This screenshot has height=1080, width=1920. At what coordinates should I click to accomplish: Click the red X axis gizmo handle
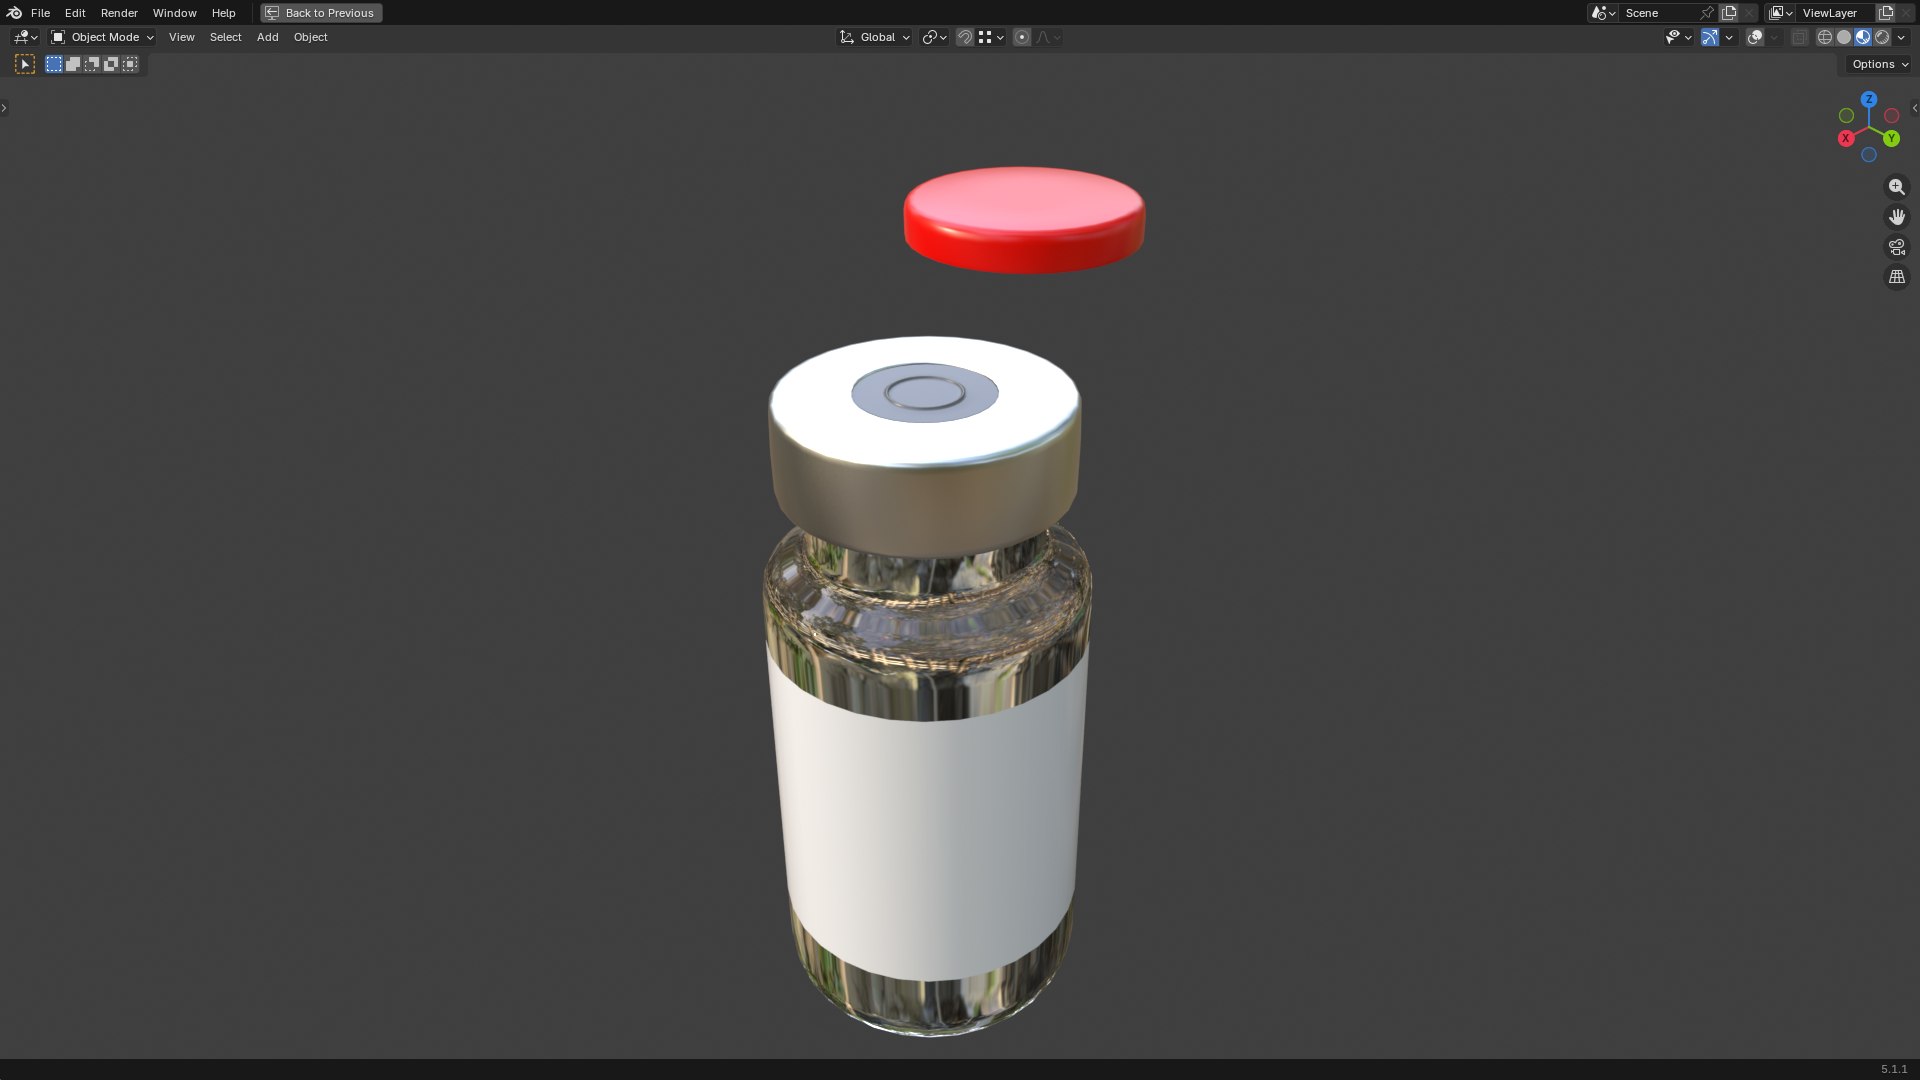[1846, 138]
